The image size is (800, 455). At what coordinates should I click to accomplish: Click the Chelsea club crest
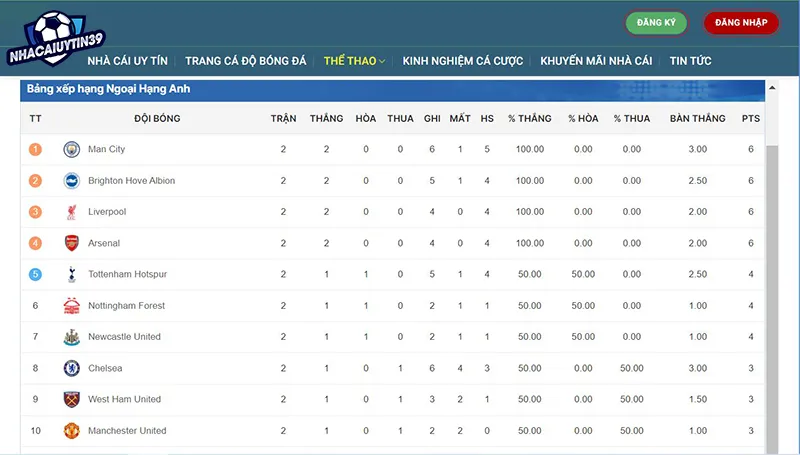click(x=71, y=368)
